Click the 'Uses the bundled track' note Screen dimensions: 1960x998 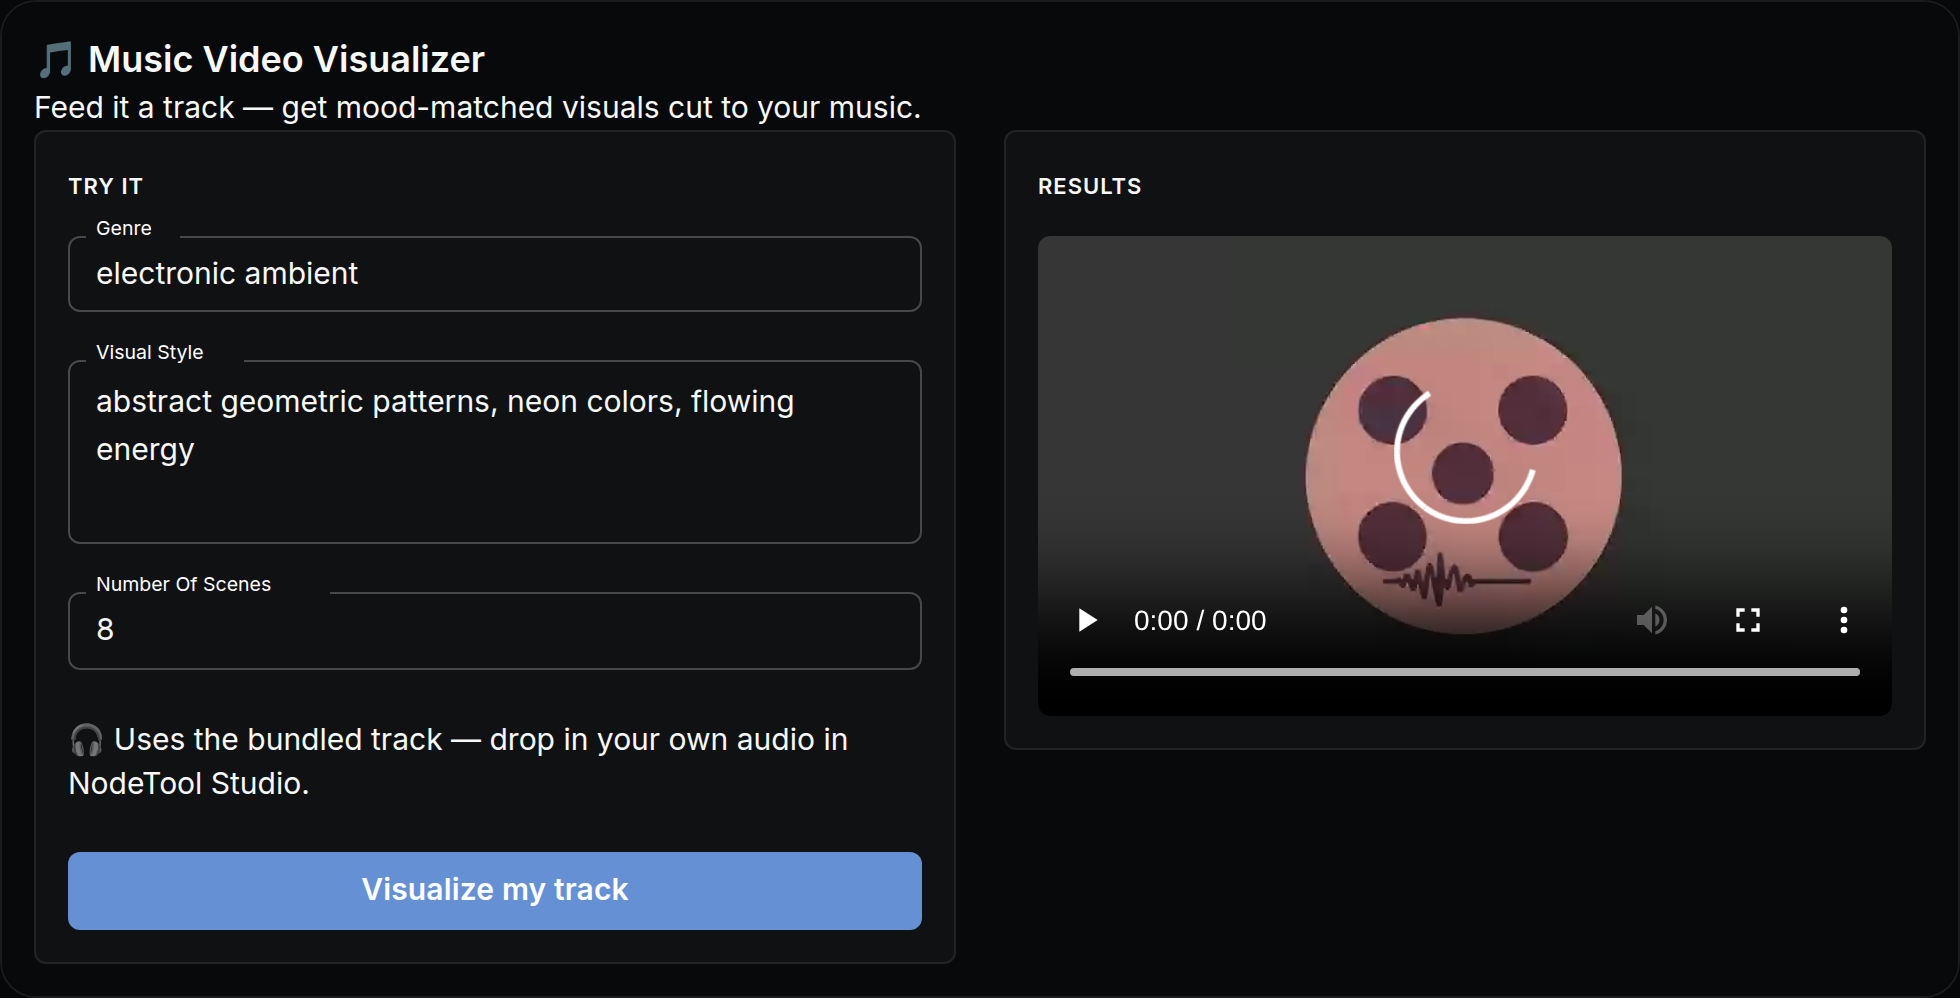[x=459, y=761]
